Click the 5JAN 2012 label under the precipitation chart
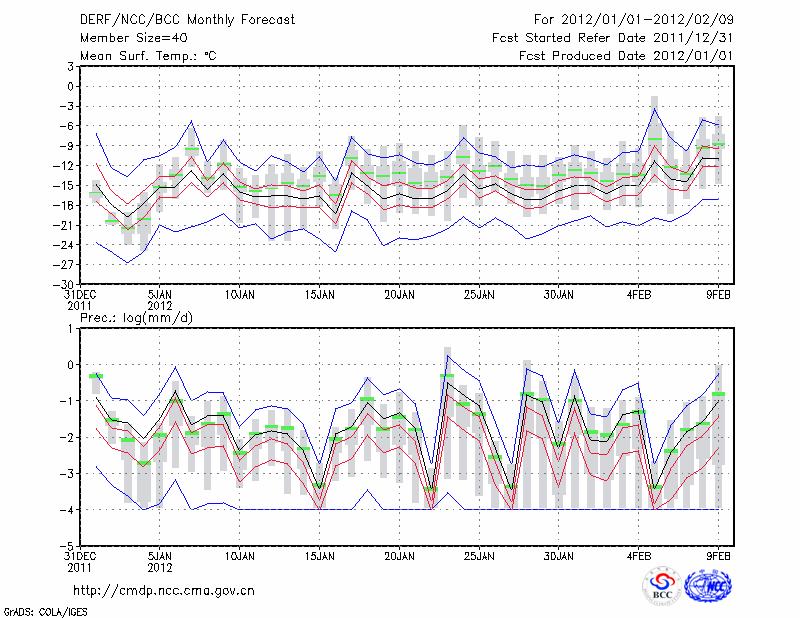The image size is (800, 618). [160, 561]
